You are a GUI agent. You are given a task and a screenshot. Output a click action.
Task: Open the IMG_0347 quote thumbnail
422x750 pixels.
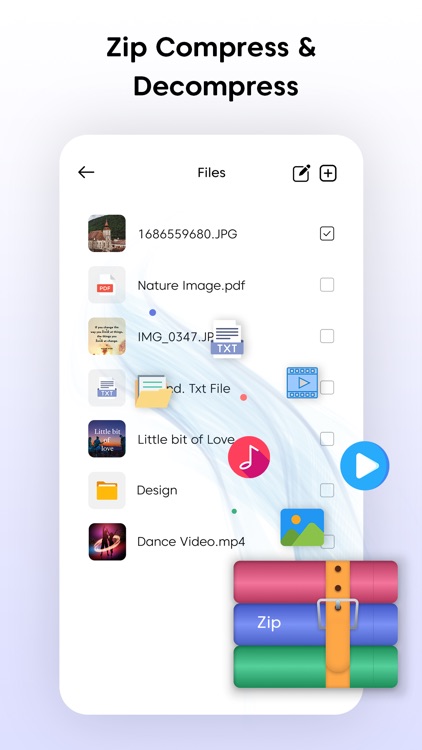(x=107, y=336)
